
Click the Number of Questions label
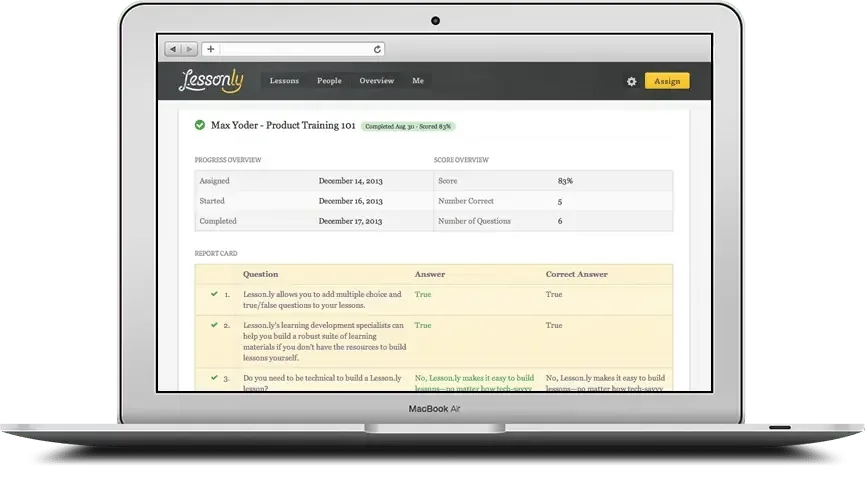coord(474,221)
